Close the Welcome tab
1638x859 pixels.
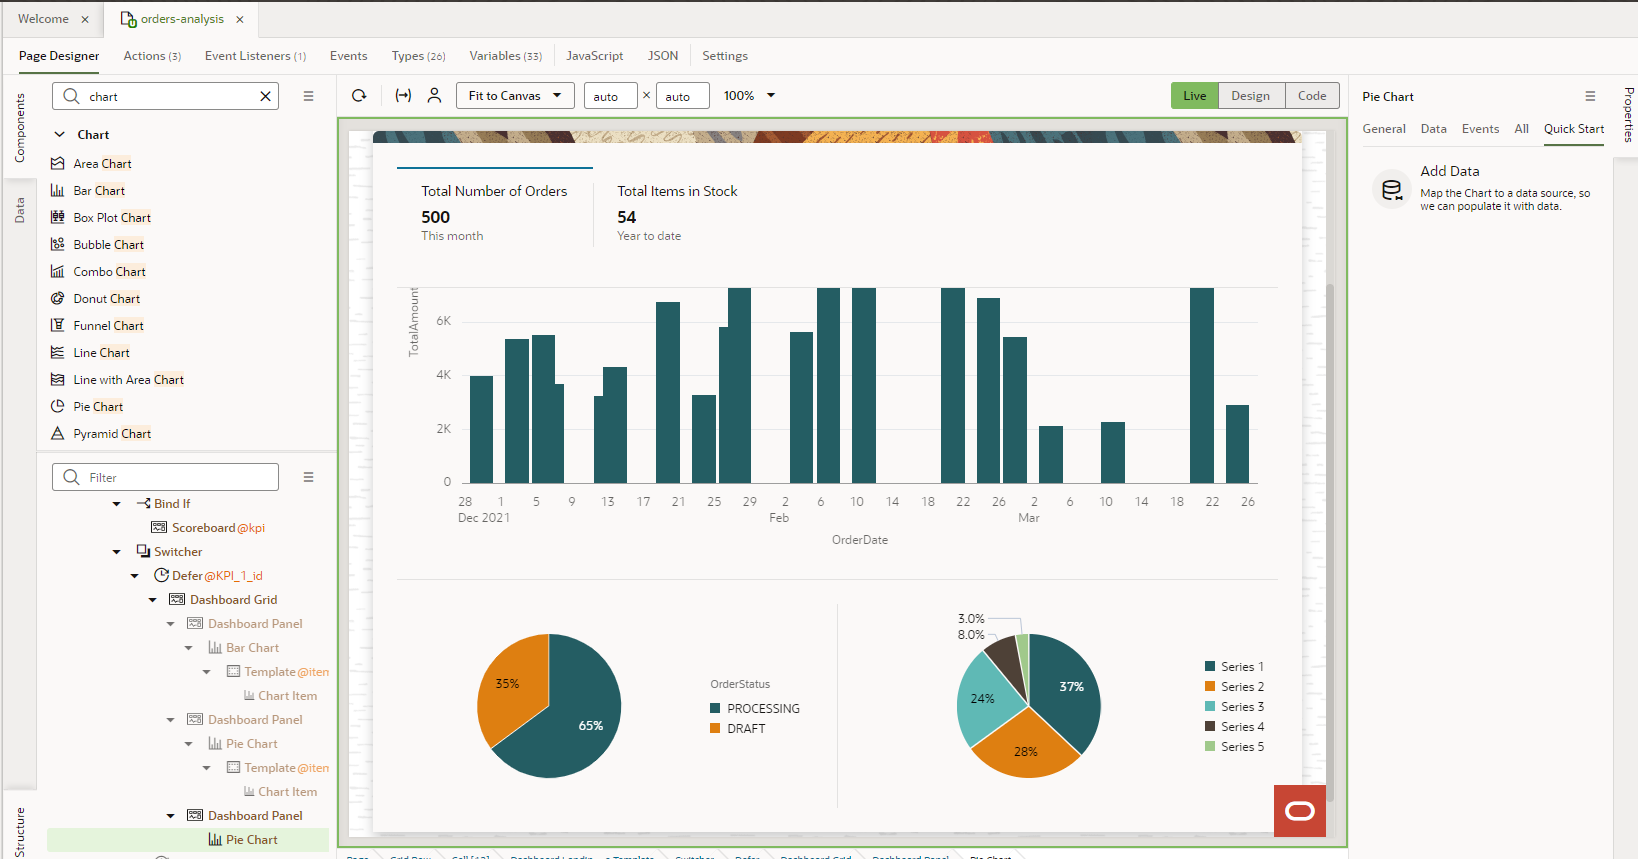[x=85, y=19]
